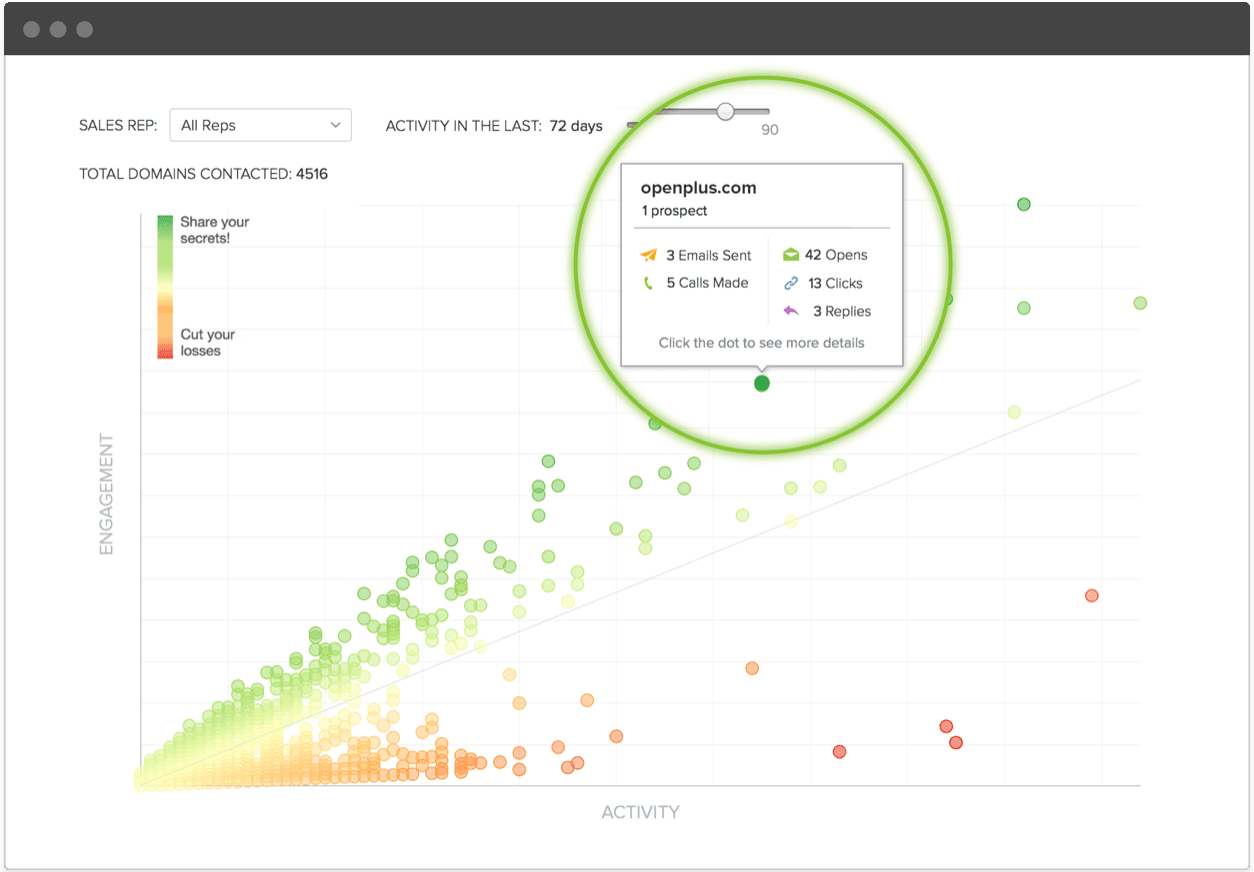Click the gradient color legend bar
Screen dimensions: 1254x872
click(x=165, y=286)
